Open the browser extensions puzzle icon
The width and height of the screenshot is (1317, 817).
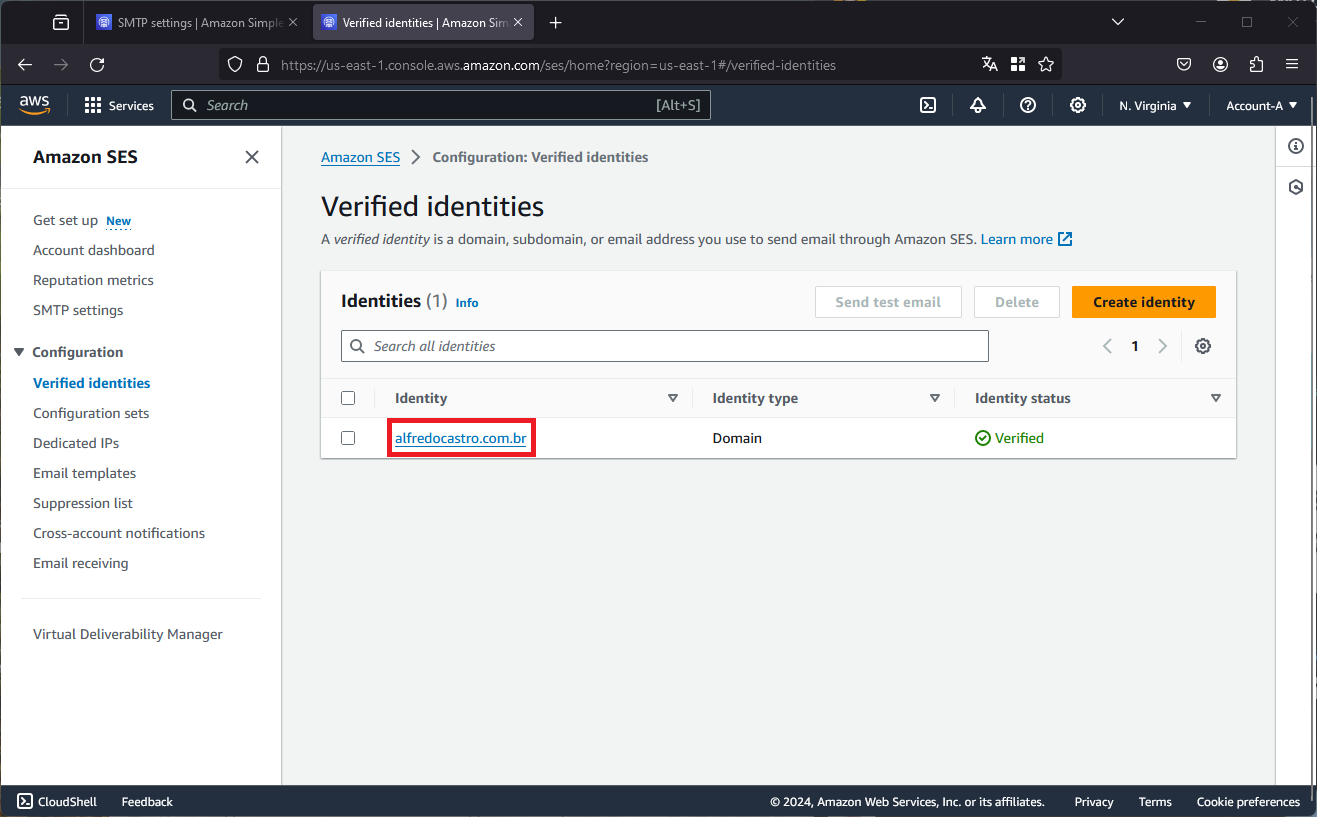coord(1256,64)
